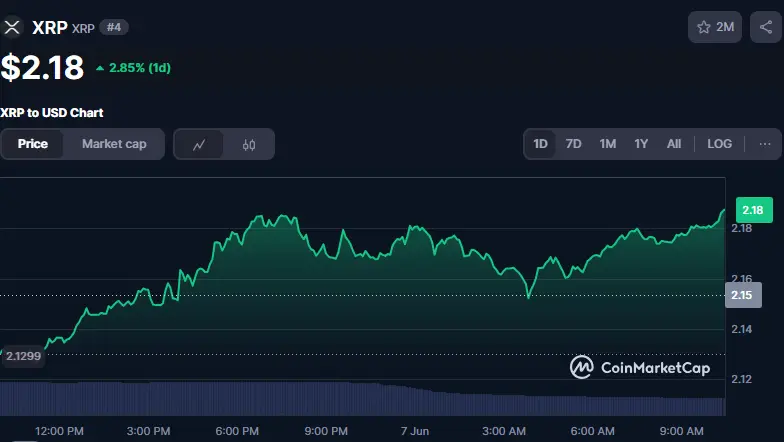This screenshot has height=442, width=784.
Task: Set chart range to 1Y
Action: pos(641,144)
